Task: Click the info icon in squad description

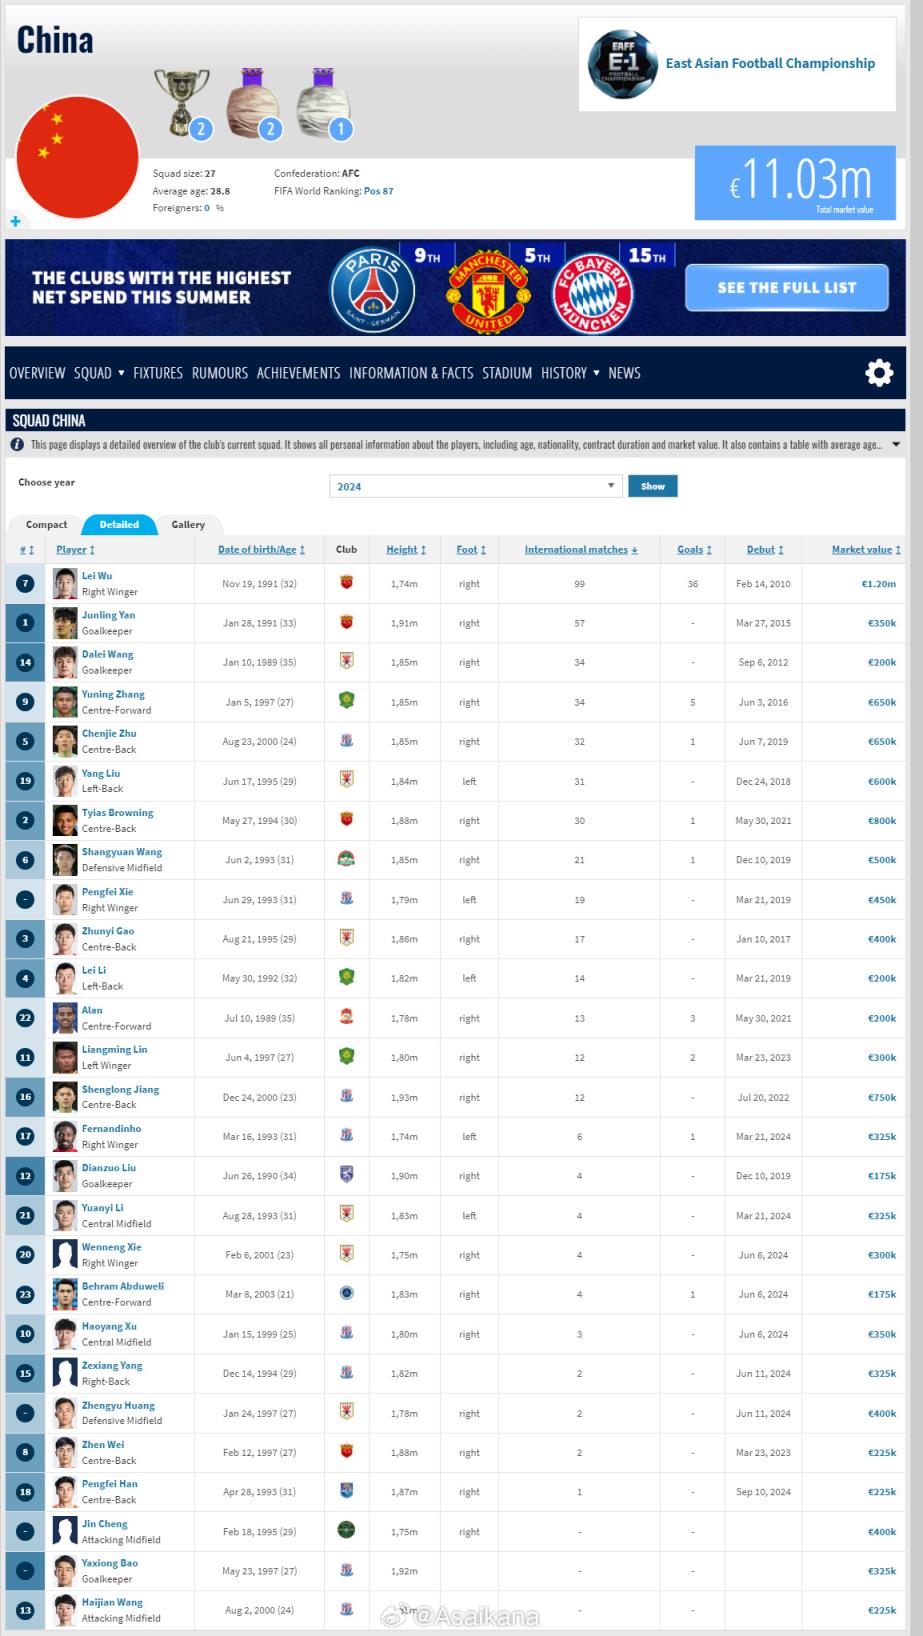Action: tap(18, 445)
